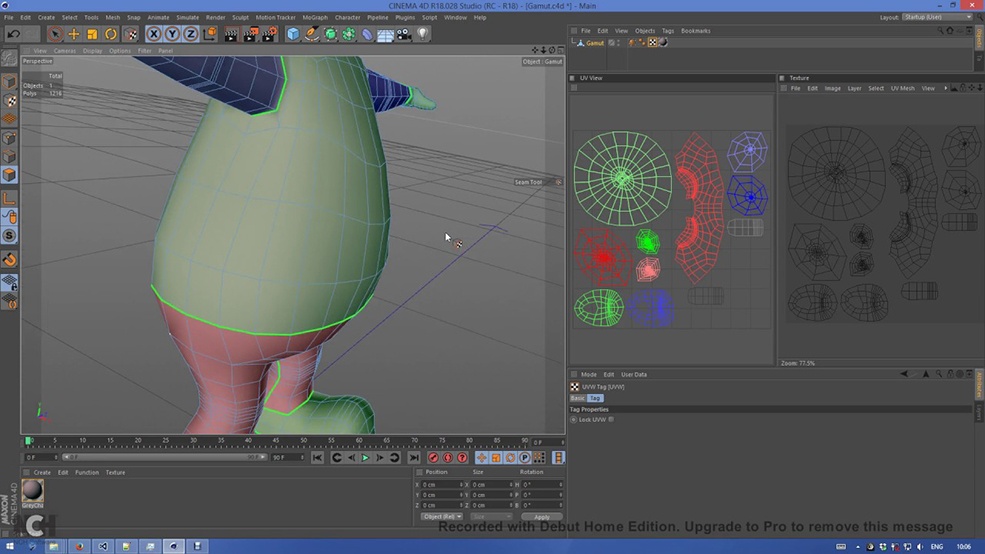Click the Make Editable icon in left toolbar
Viewport: 985px width, 554px height.
[9, 58]
